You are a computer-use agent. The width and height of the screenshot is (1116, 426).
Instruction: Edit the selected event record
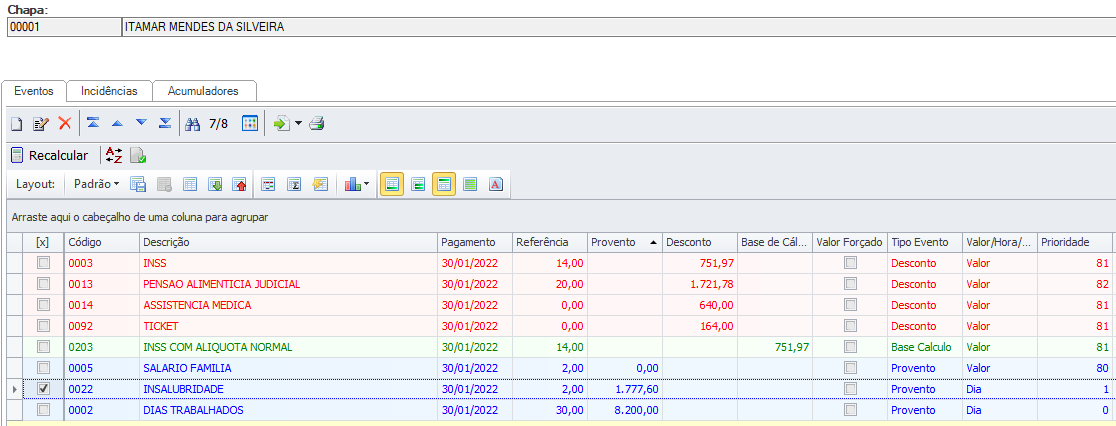(41, 124)
